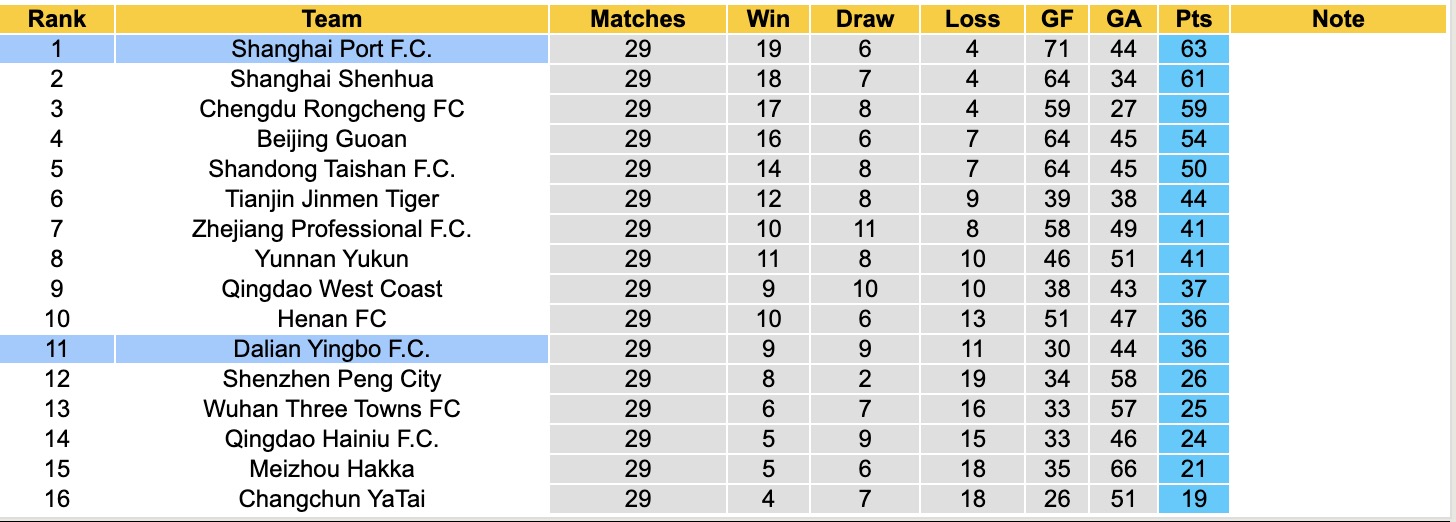
Task: Sort by the Matches column header
Action: pyautogui.click(x=638, y=19)
